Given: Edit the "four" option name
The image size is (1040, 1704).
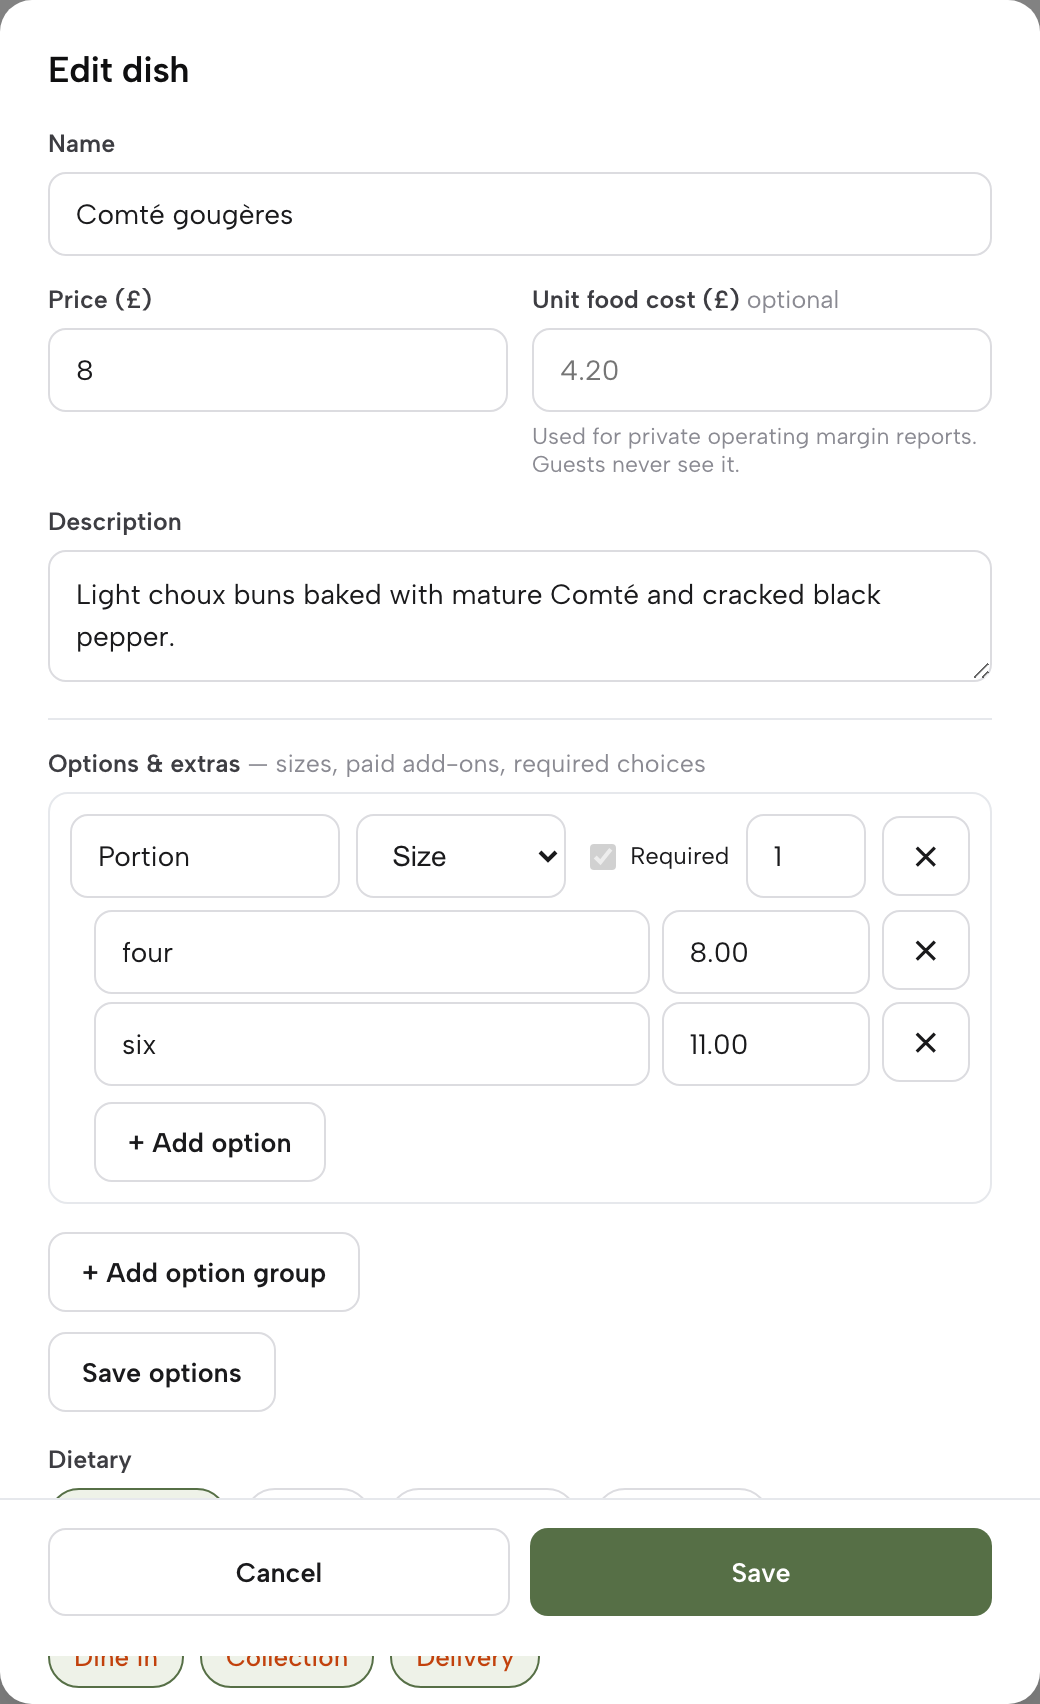Looking at the screenshot, I should [372, 952].
